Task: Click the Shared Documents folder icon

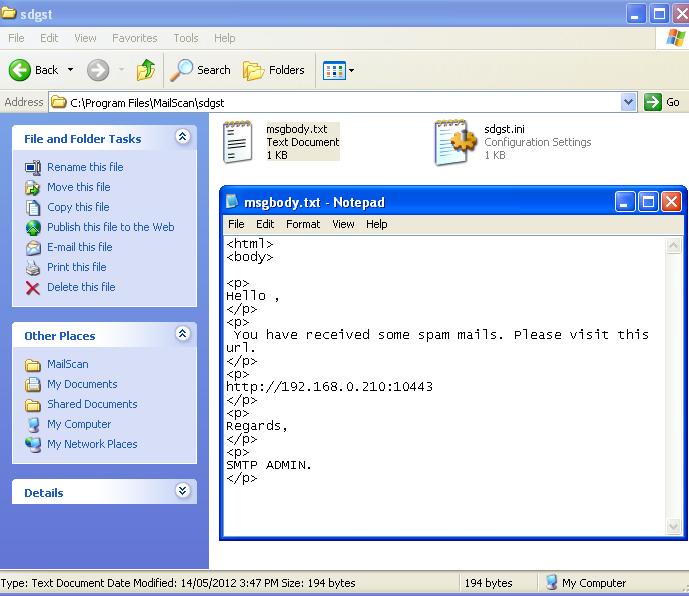Action: pyautogui.click(x=33, y=405)
